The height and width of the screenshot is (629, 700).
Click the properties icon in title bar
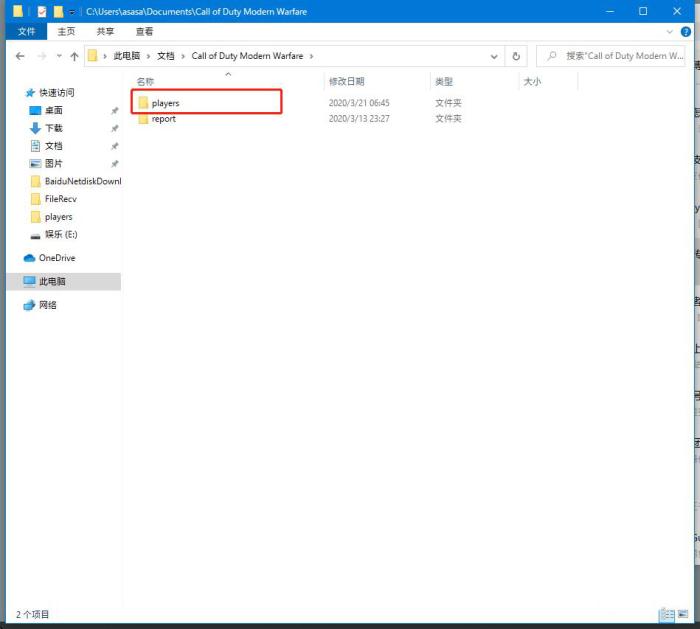pos(42,11)
